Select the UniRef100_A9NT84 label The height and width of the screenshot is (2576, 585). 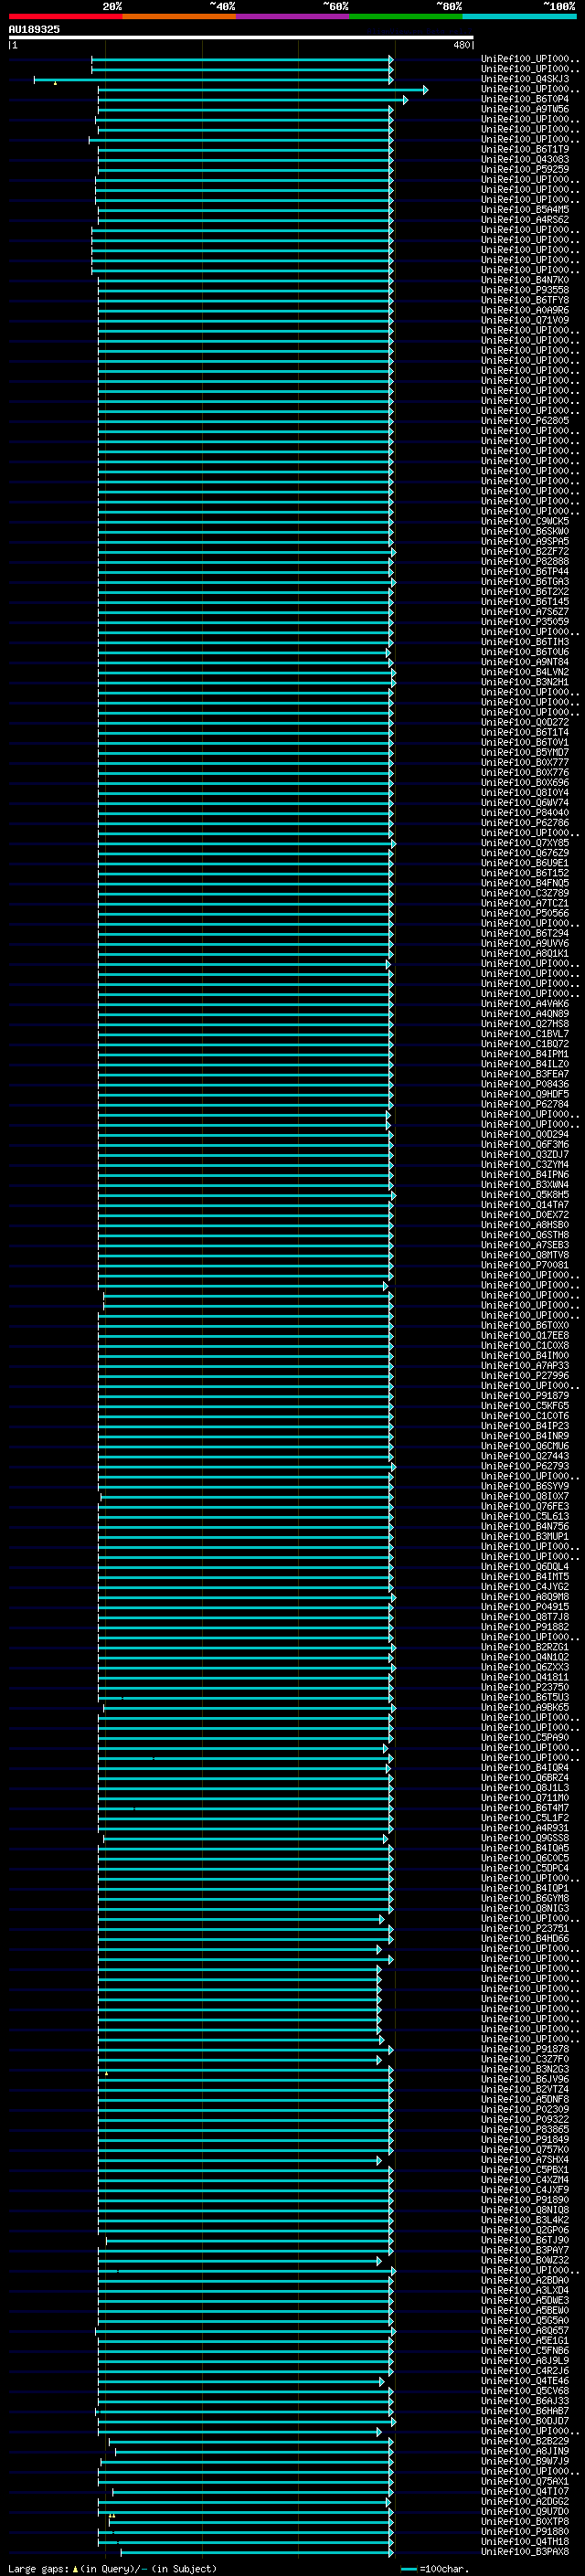click(525, 662)
